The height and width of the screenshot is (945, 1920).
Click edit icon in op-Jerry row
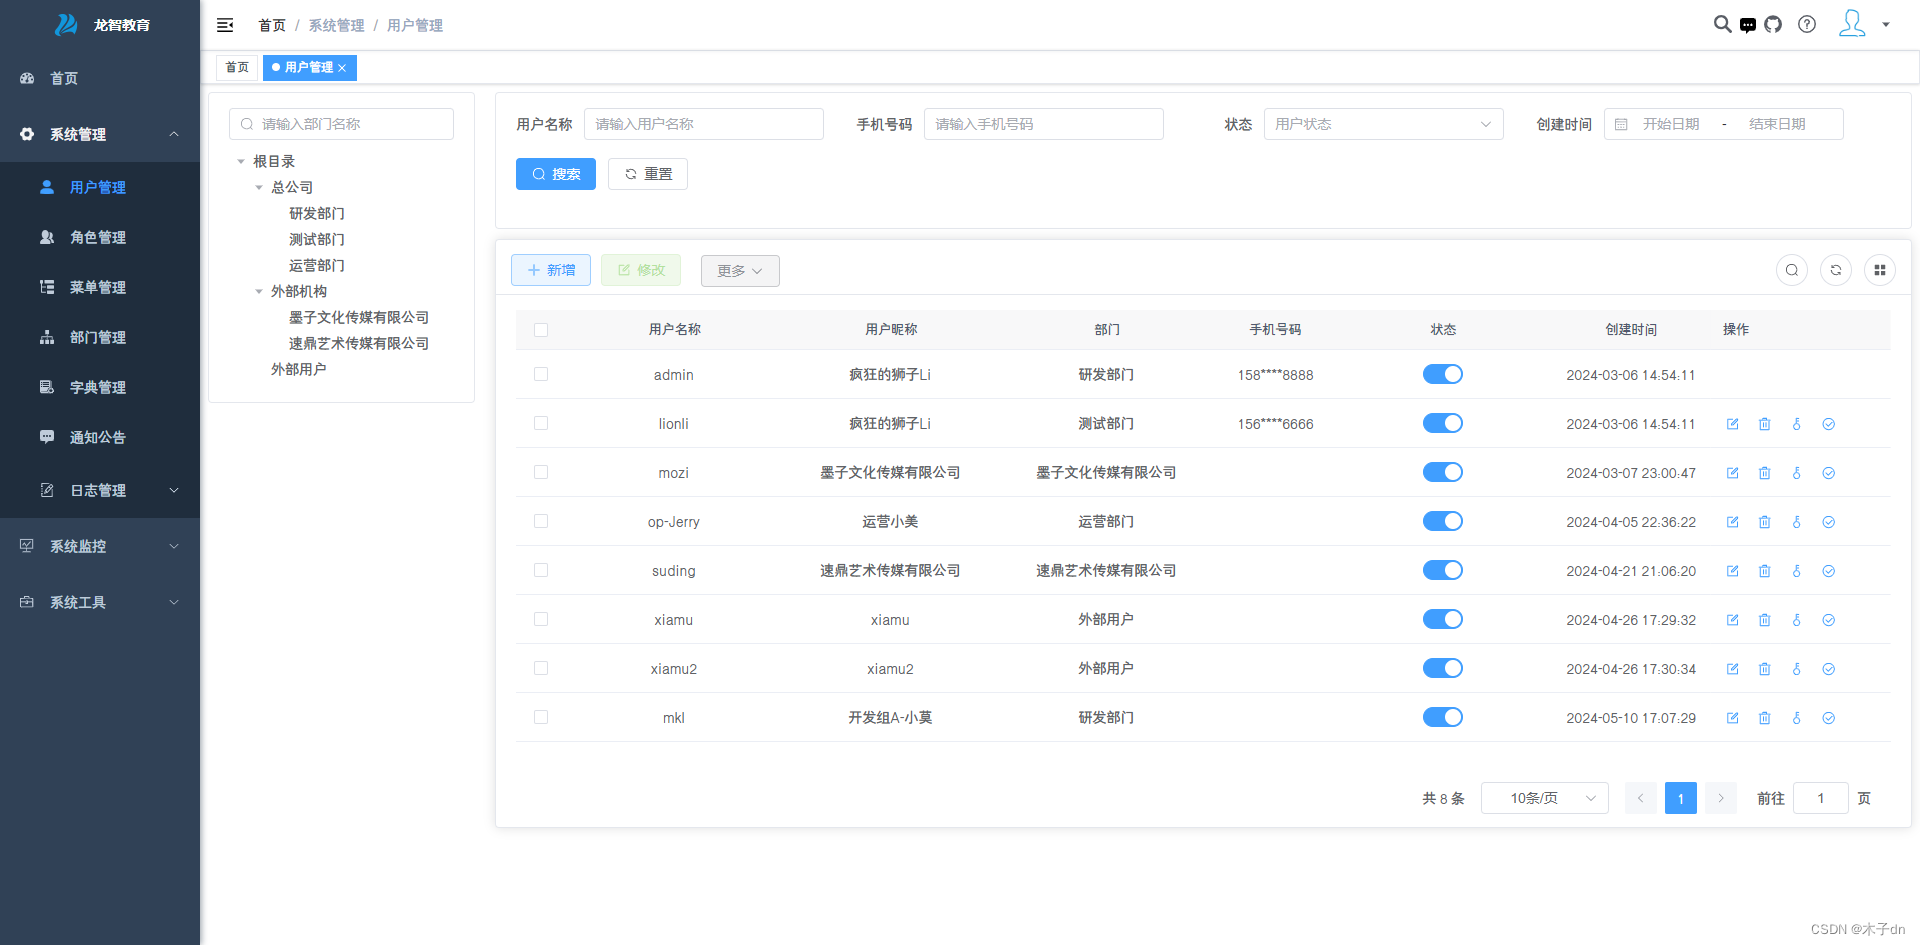pyautogui.click(x=1733, y=522)
